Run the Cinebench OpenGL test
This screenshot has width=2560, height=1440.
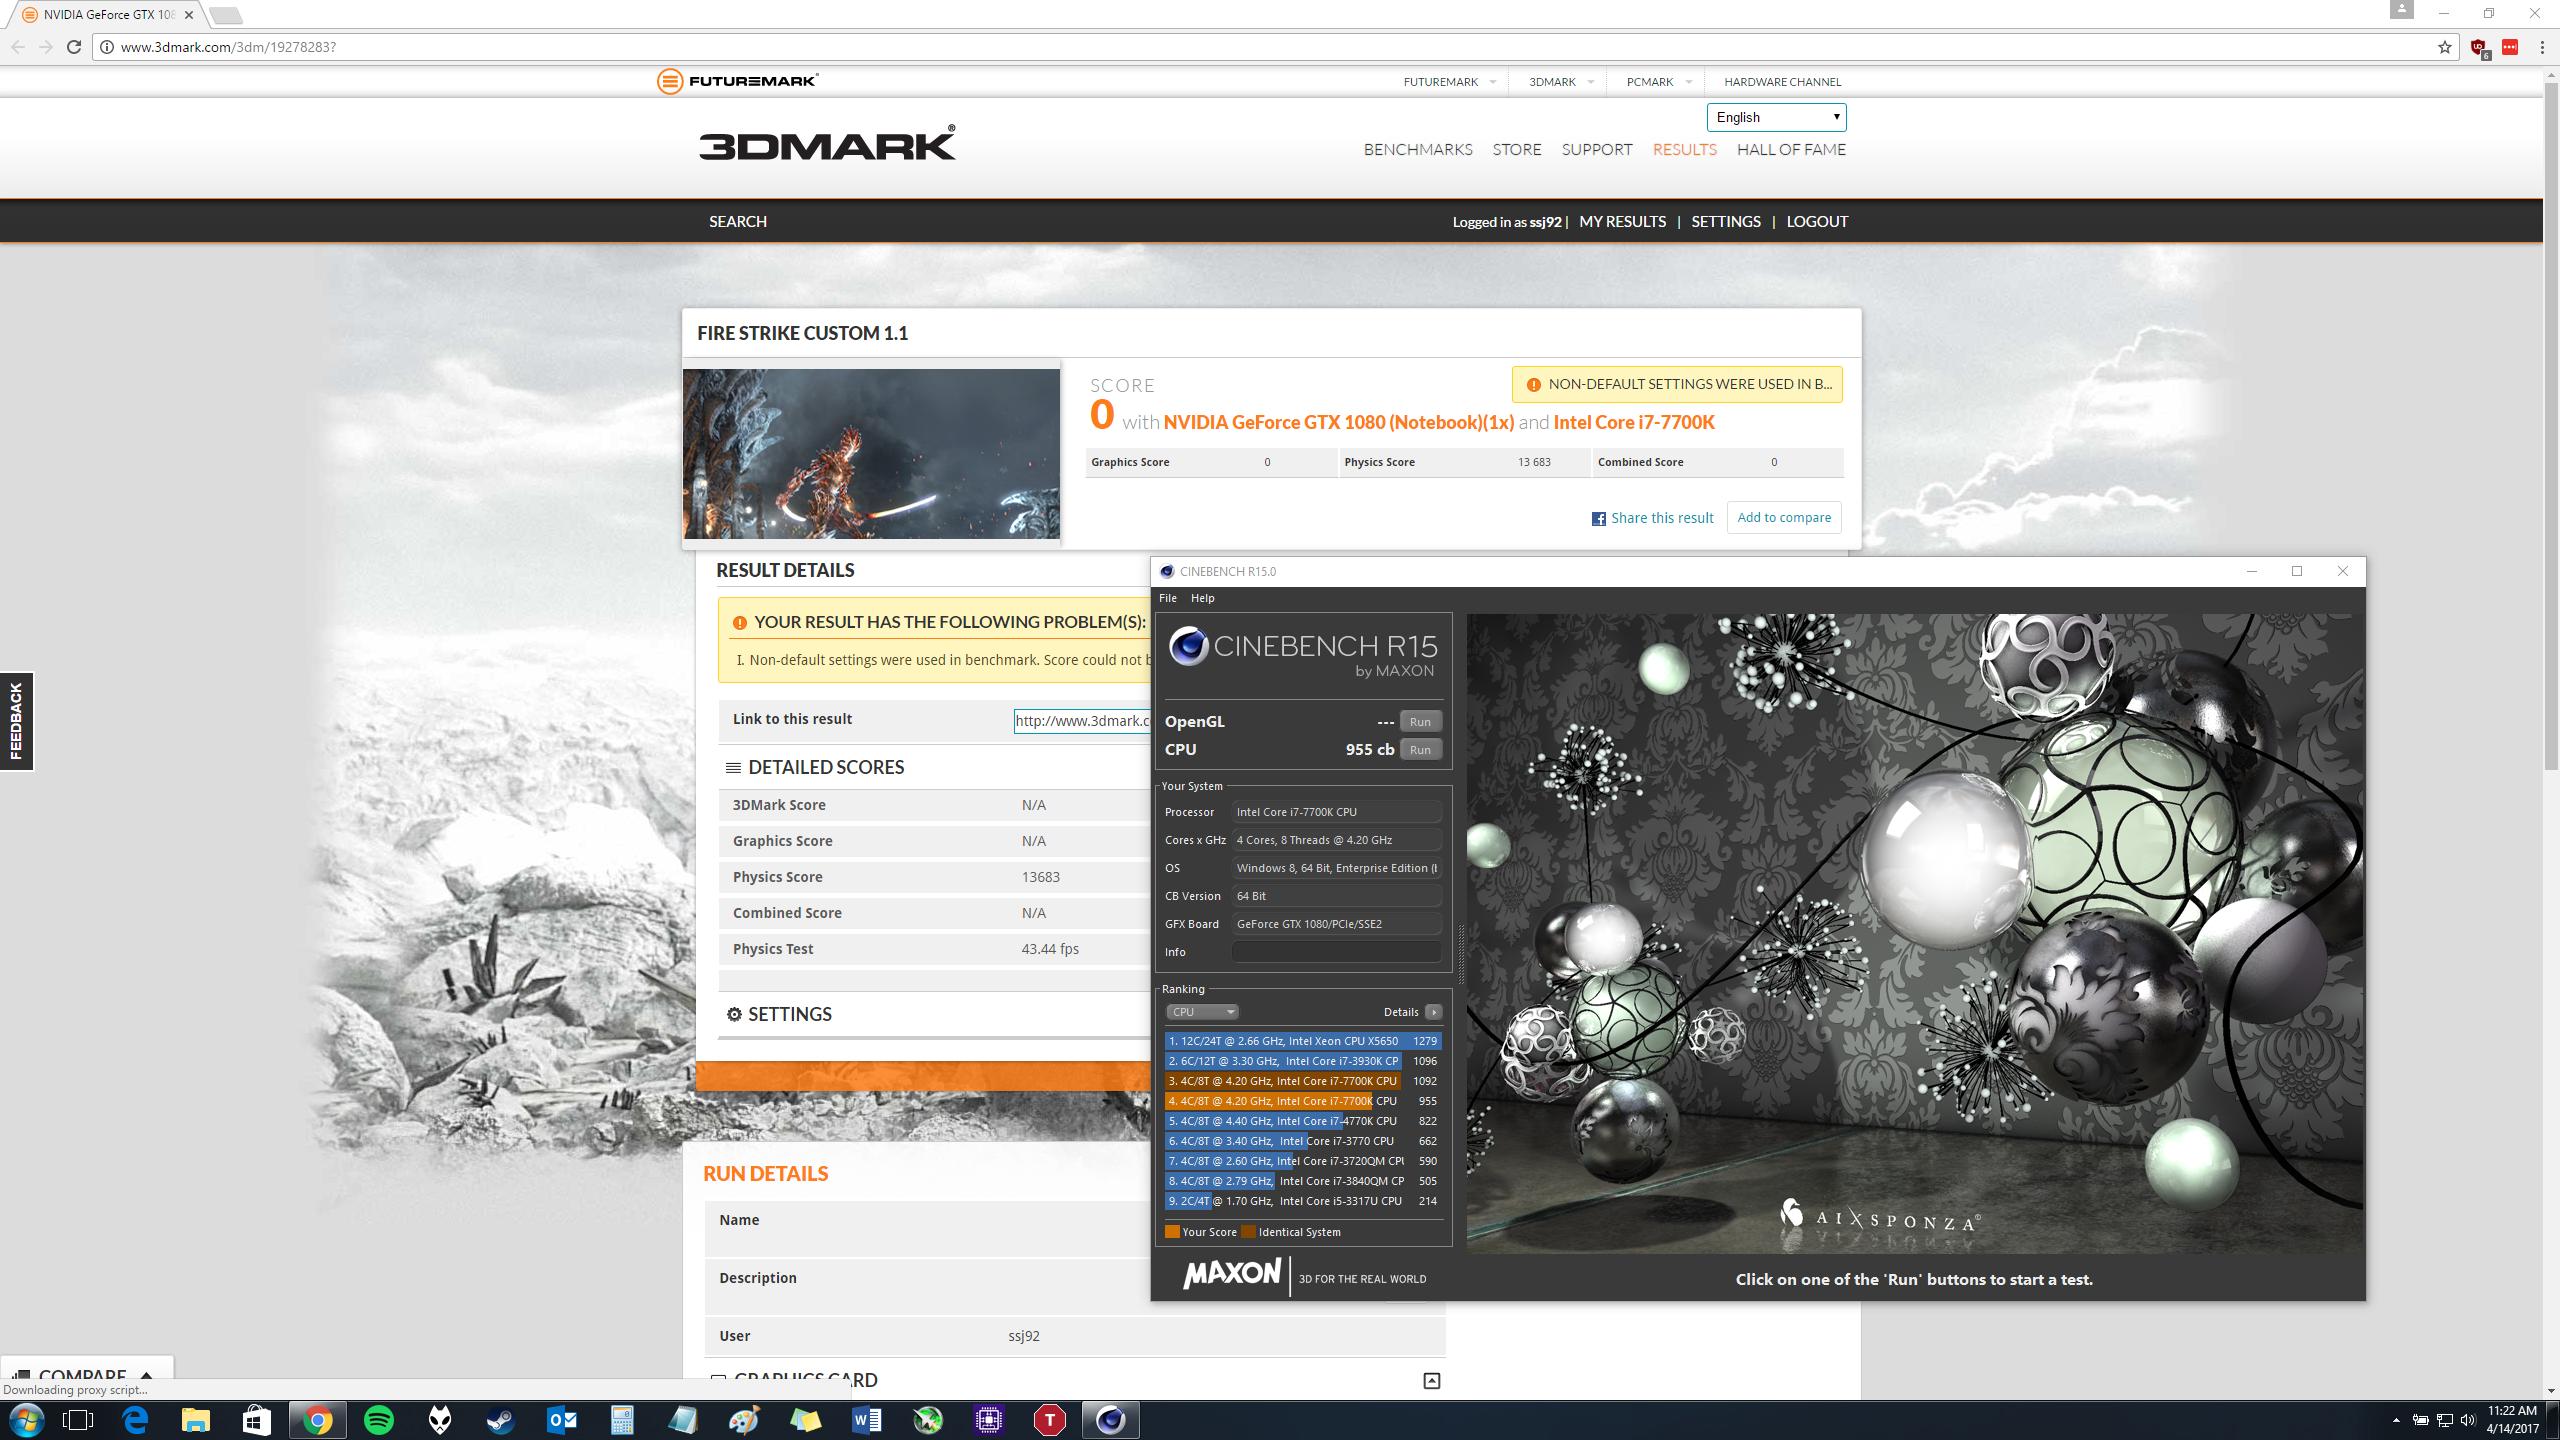click(1419, 721)
